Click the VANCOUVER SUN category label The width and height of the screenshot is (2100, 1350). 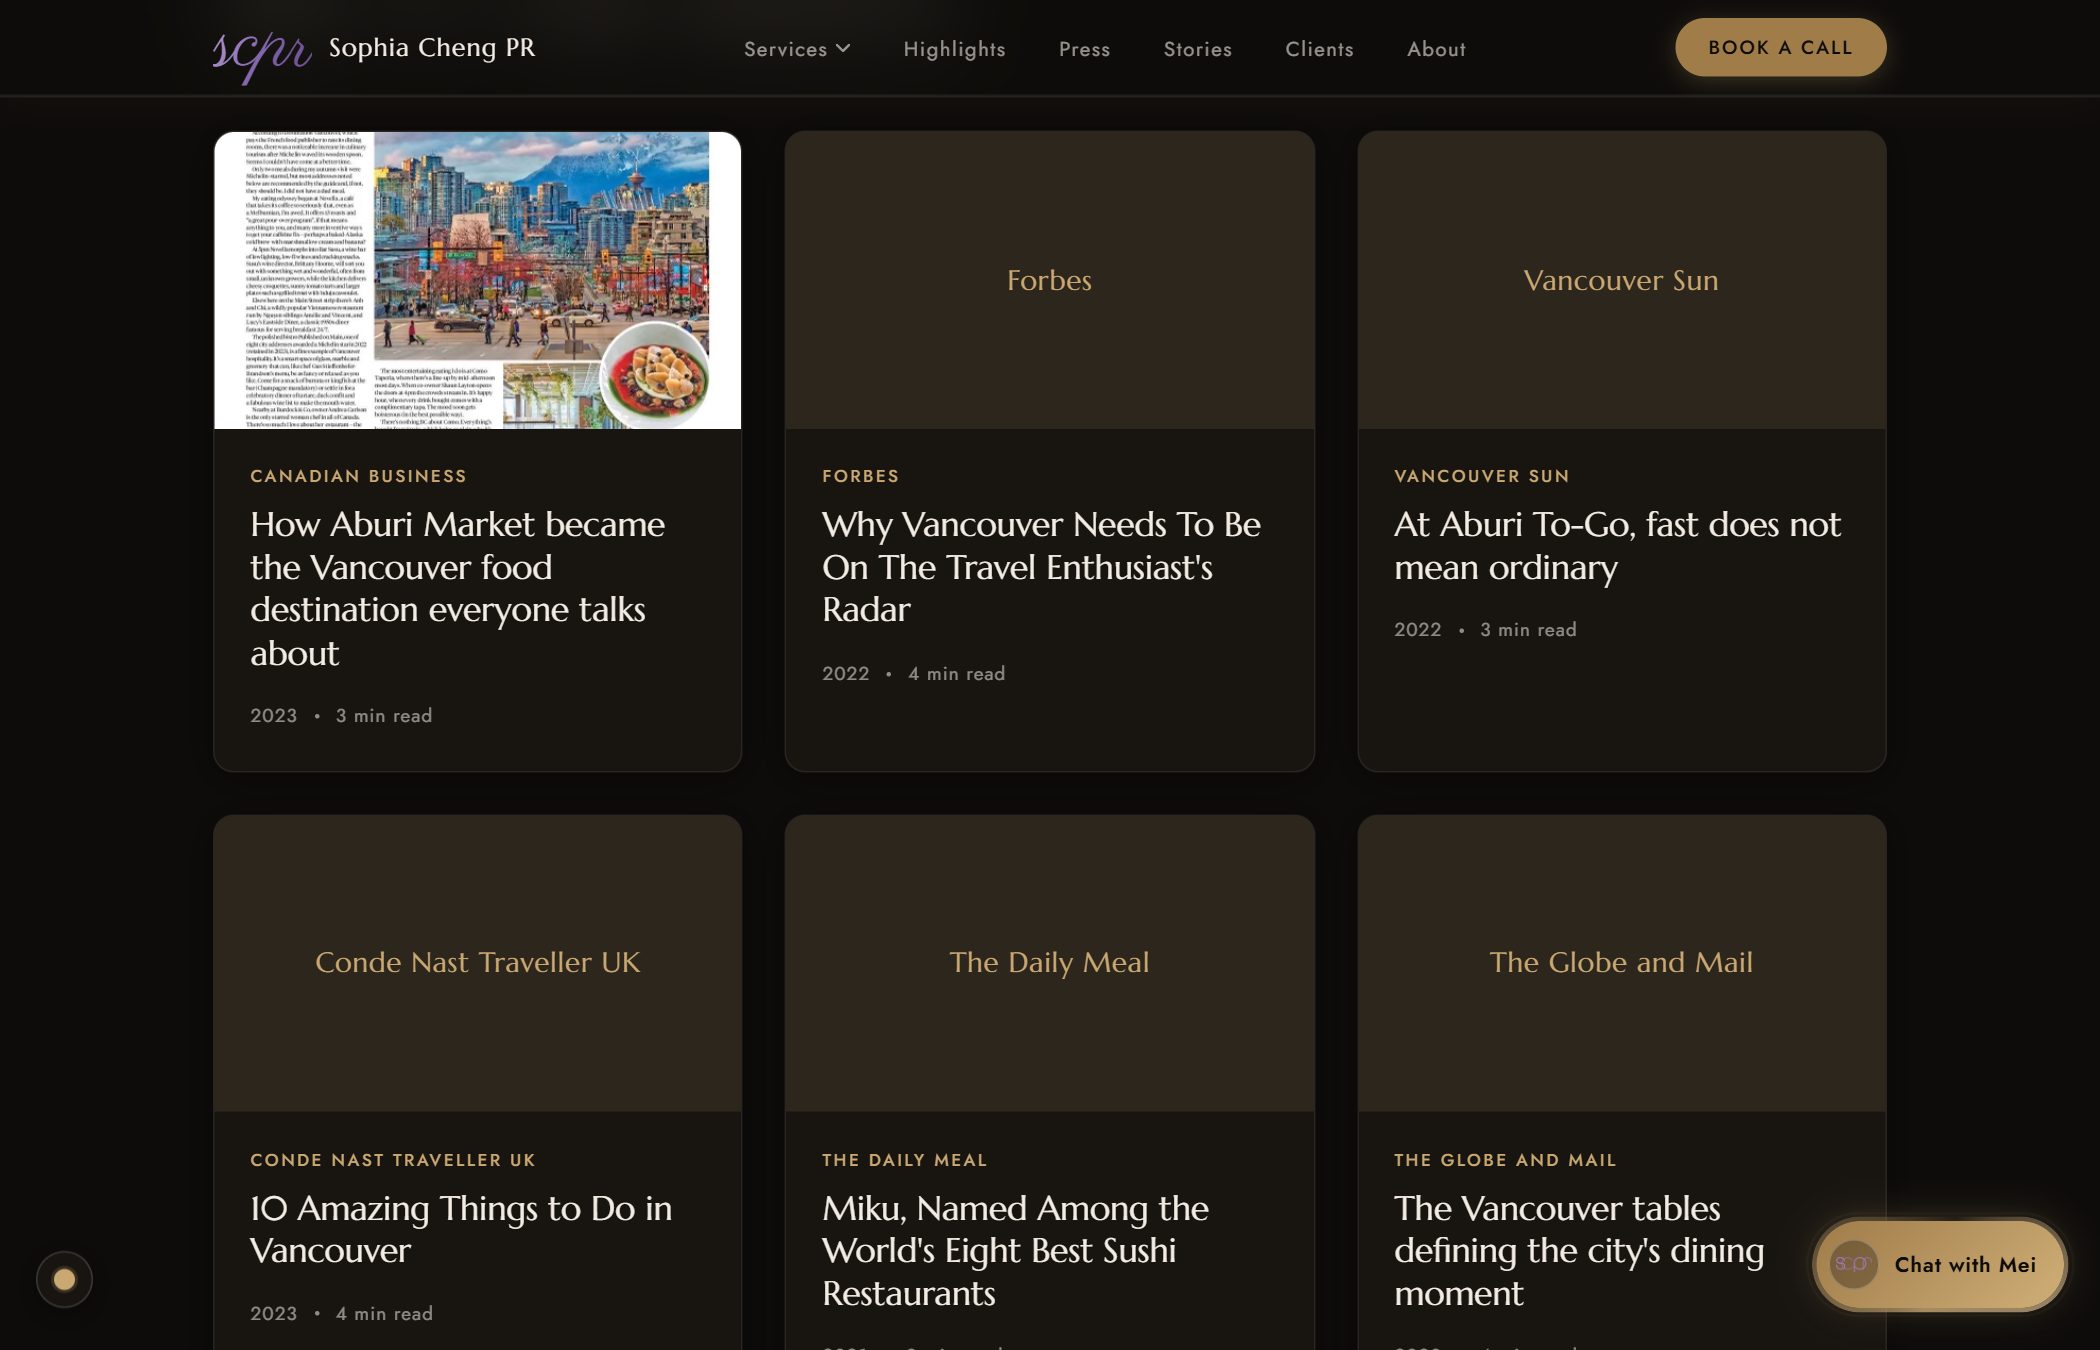[x=1481, y=476]
